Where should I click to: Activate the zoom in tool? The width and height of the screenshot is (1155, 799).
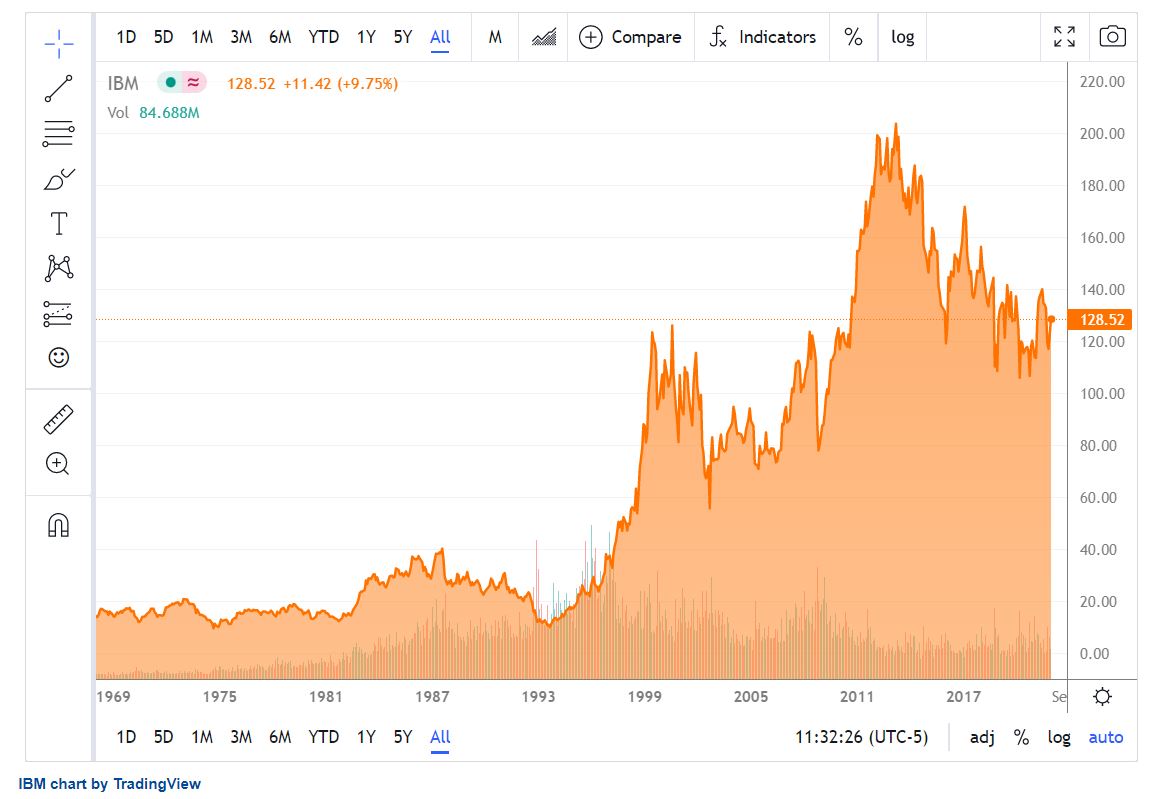click(58, 463)
